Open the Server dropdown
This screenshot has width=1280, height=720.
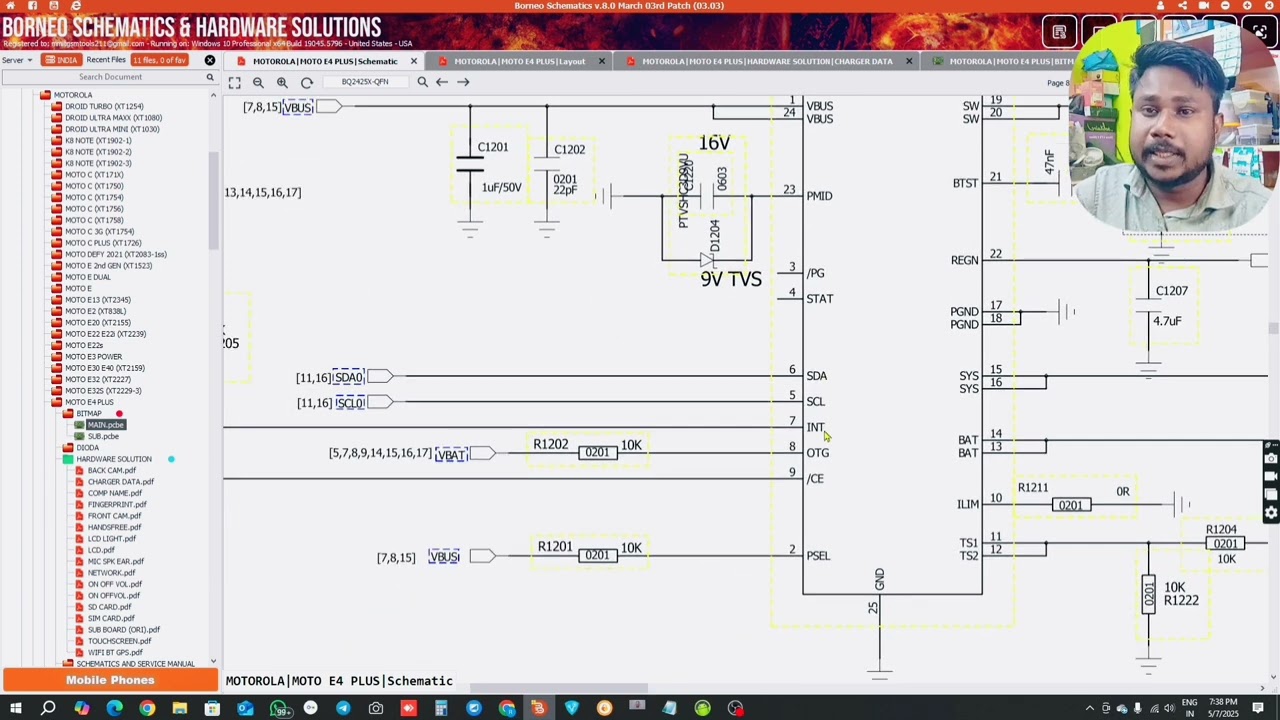16,60
